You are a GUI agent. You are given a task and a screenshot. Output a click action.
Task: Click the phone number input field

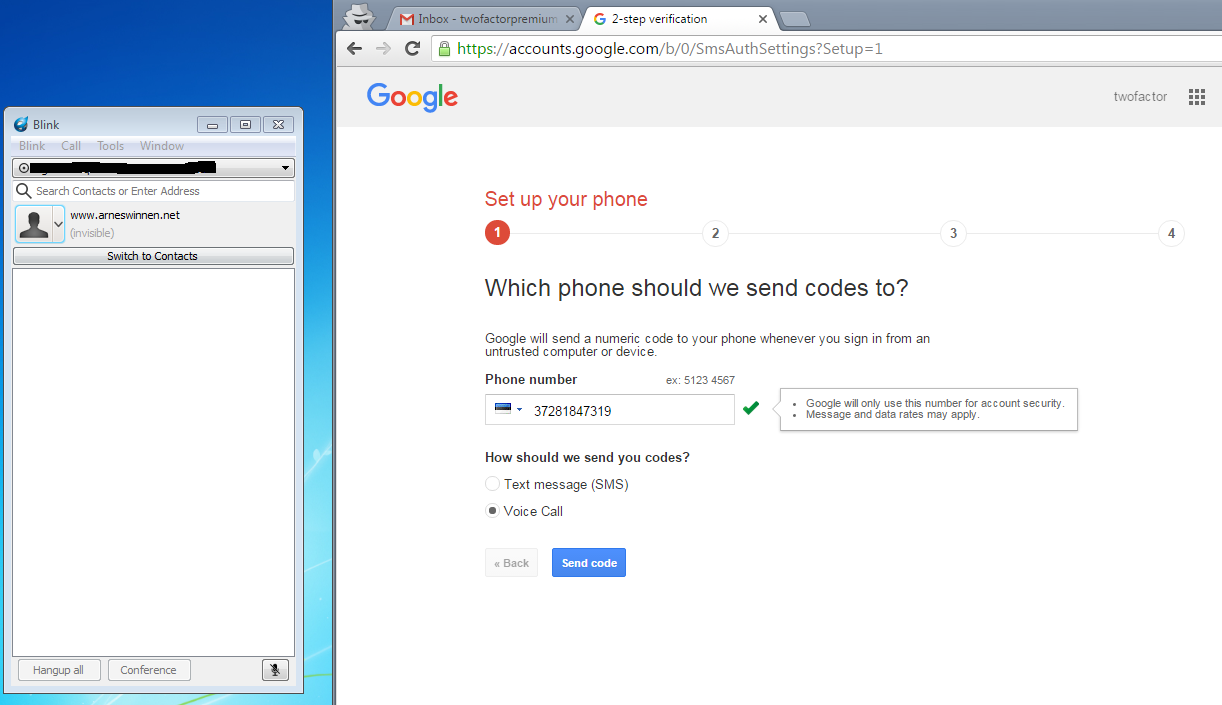click(x=610, y=410)
